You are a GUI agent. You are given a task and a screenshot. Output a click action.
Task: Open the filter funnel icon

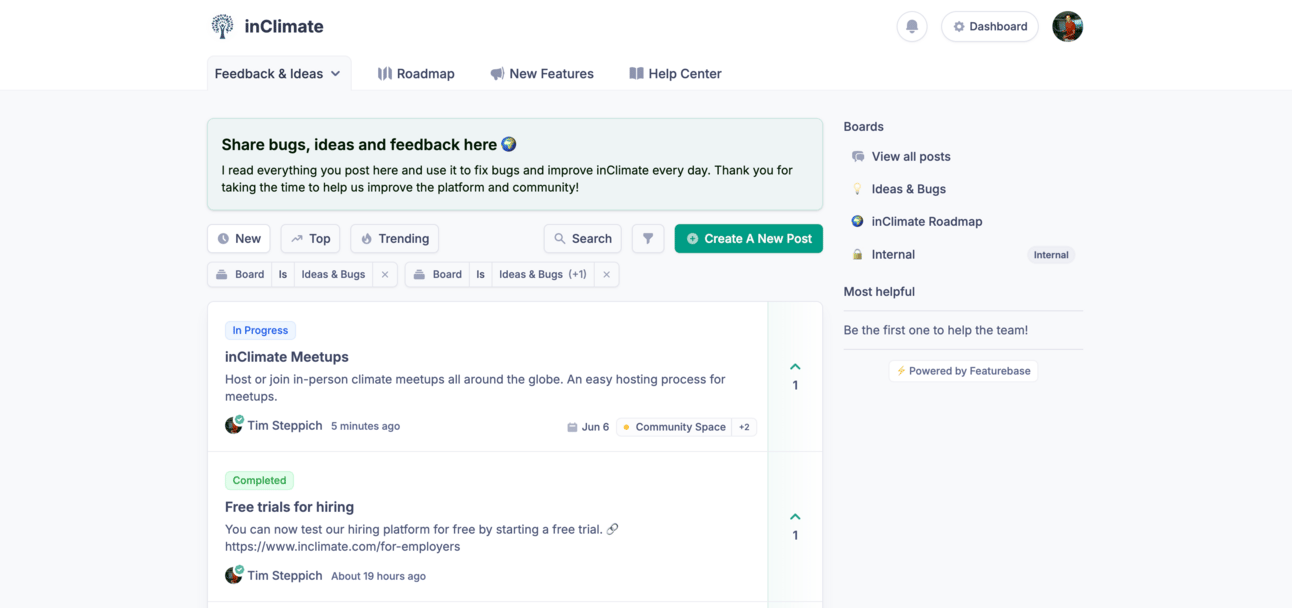(648, 238)
